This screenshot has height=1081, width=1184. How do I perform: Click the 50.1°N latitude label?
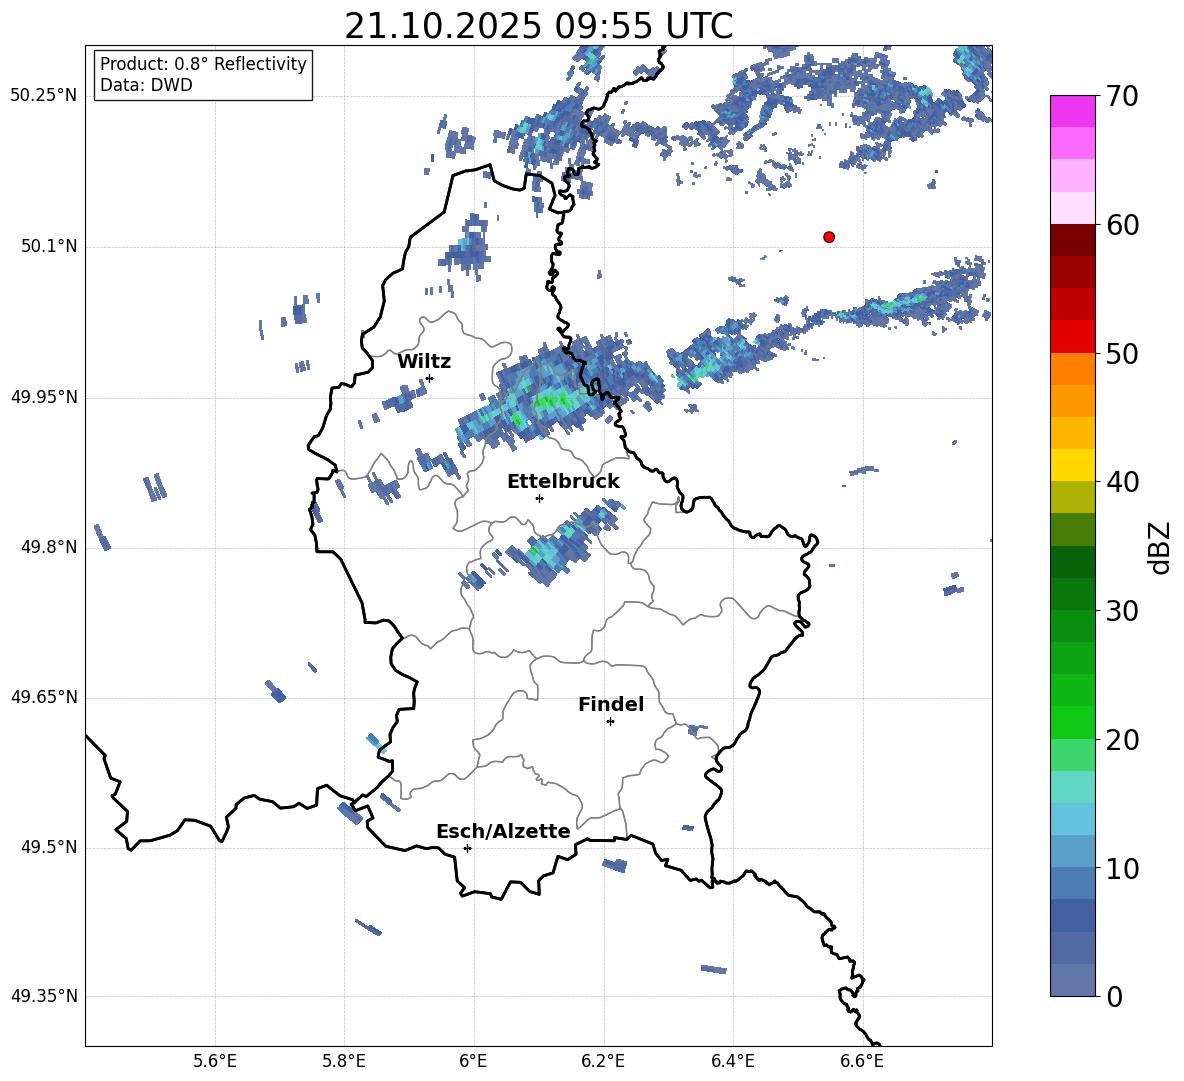[49, 247]
